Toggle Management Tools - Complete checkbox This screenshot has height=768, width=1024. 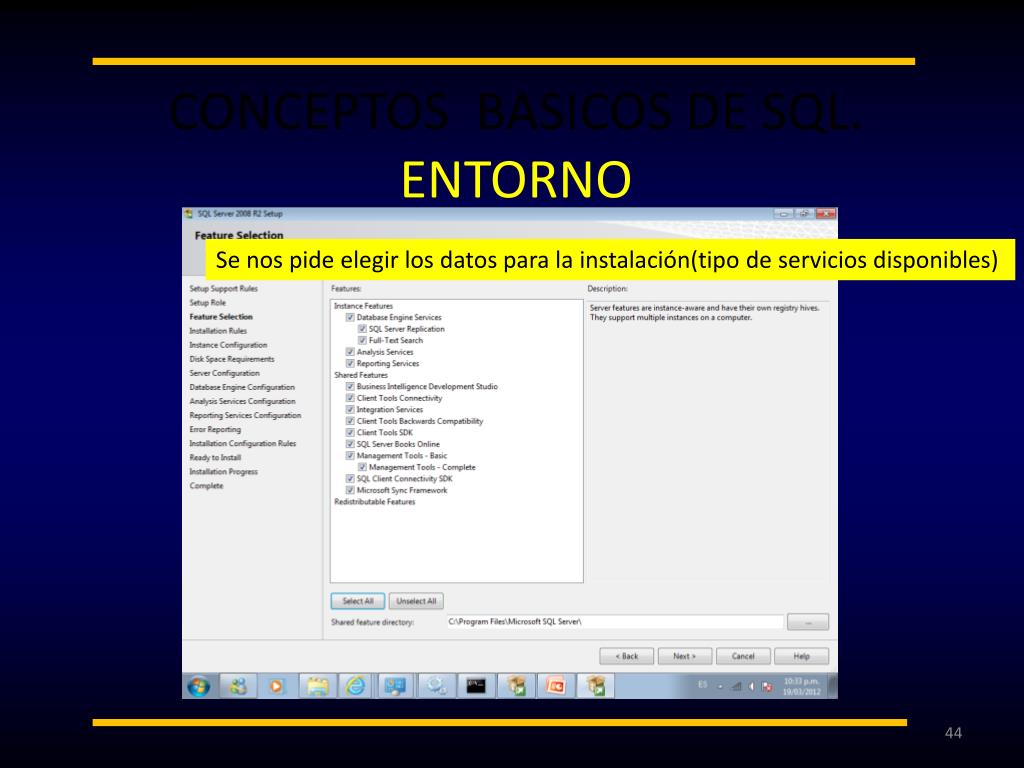click(362, 468)
